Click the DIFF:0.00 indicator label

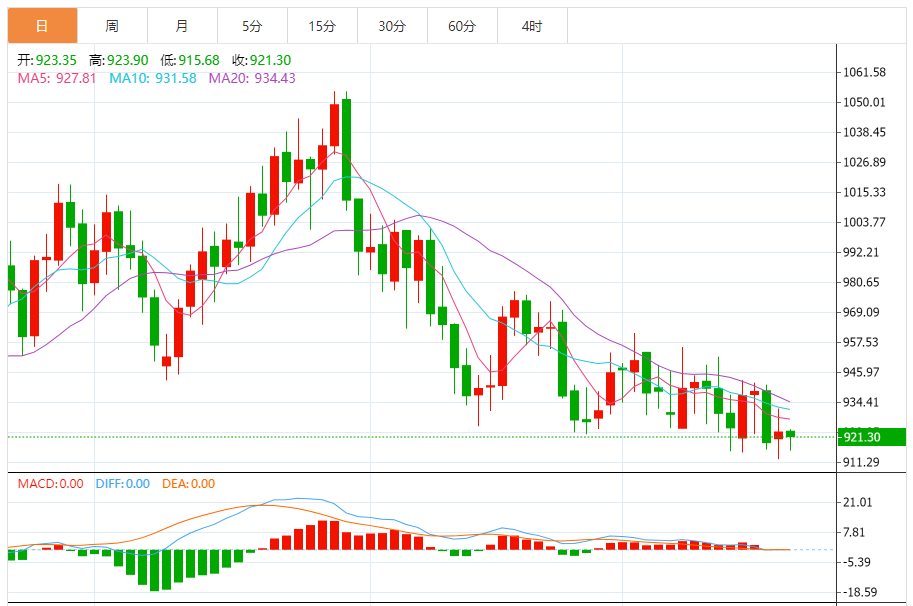coord(123,484)
